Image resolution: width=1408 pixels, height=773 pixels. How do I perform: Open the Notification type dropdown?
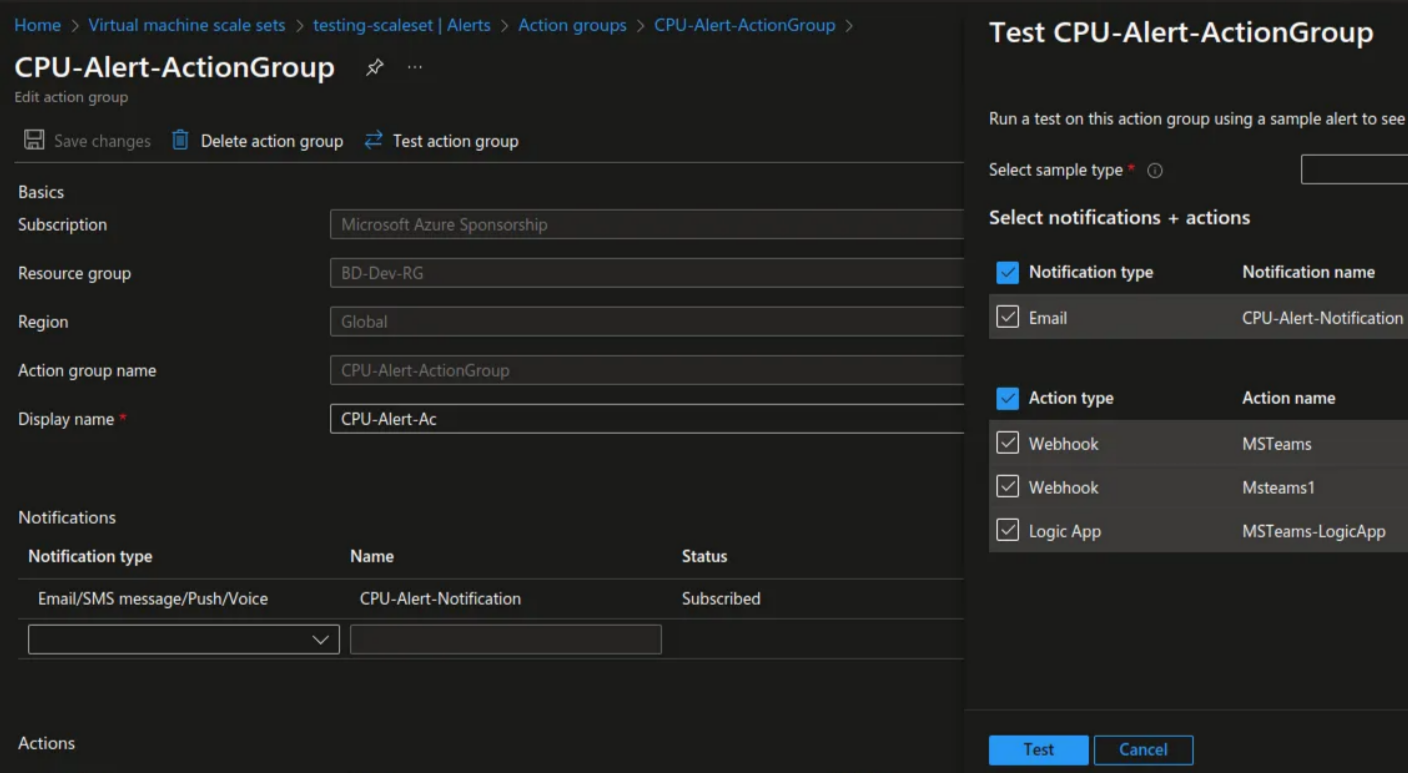click(183, 640)
